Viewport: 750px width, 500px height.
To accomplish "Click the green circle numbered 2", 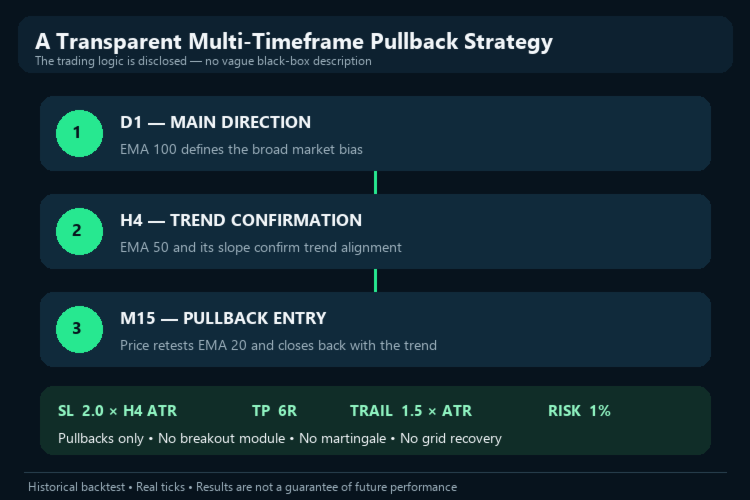I will coord(79,232).
